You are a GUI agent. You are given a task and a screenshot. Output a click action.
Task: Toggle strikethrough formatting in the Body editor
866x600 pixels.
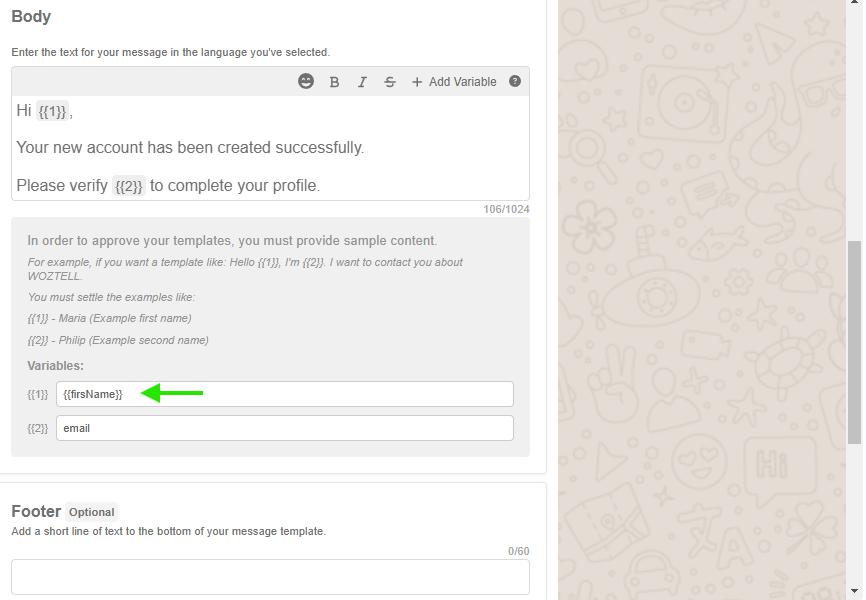coord(390,82)
